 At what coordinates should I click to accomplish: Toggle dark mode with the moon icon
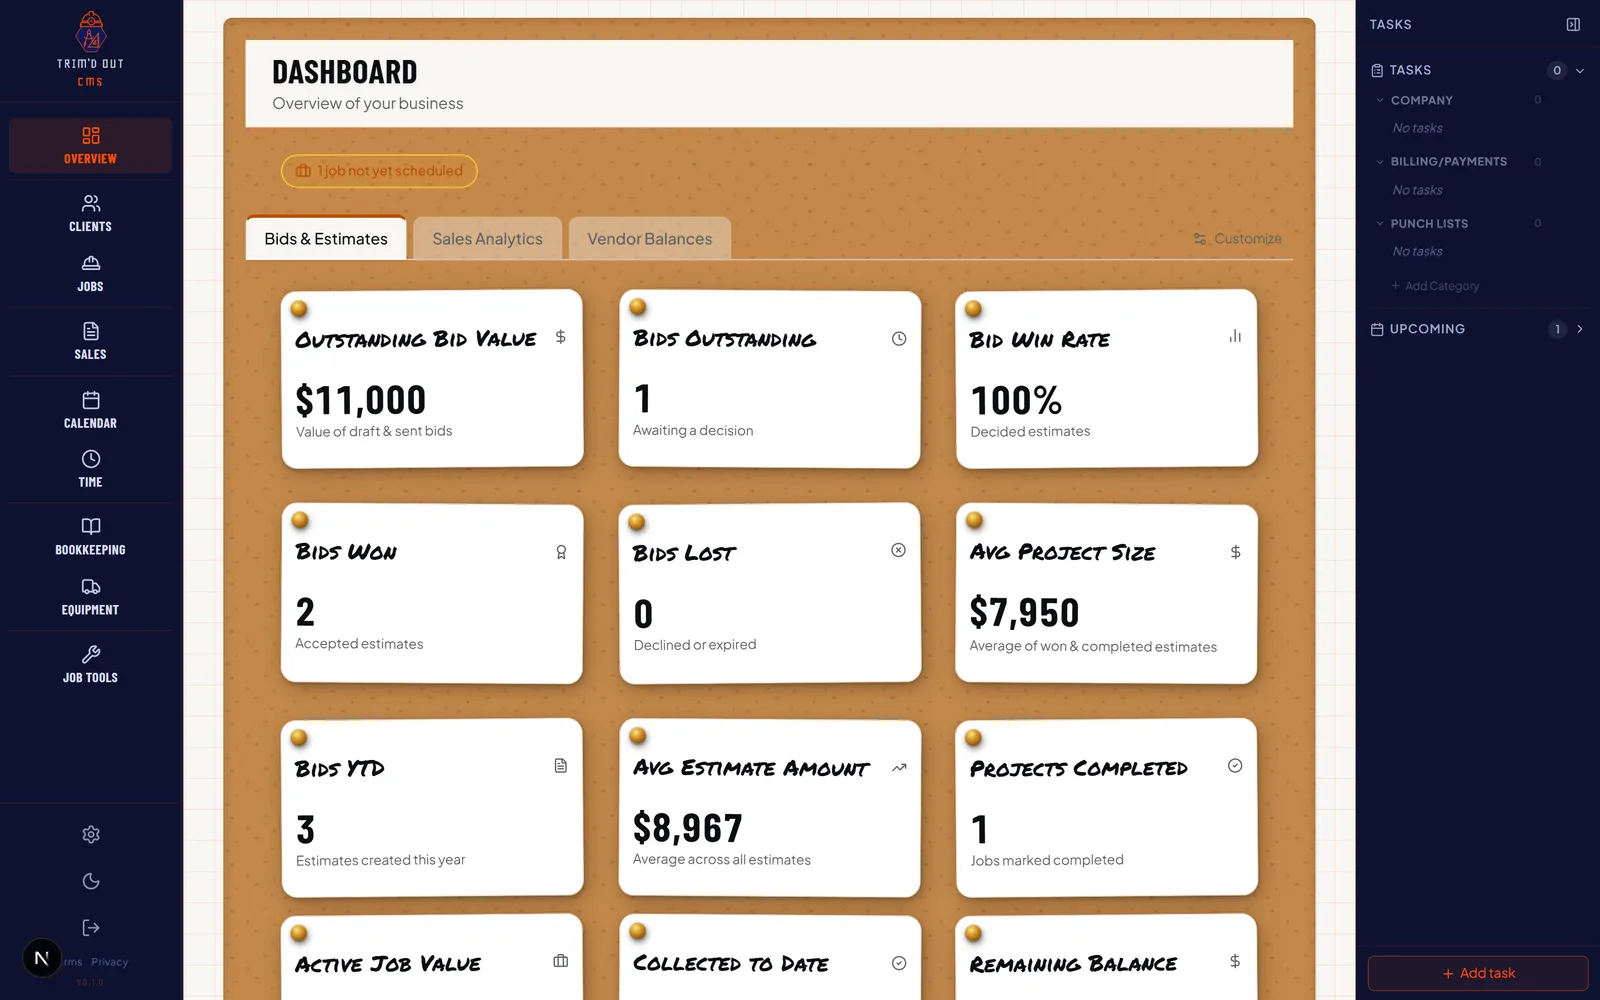tap(91, 881)
